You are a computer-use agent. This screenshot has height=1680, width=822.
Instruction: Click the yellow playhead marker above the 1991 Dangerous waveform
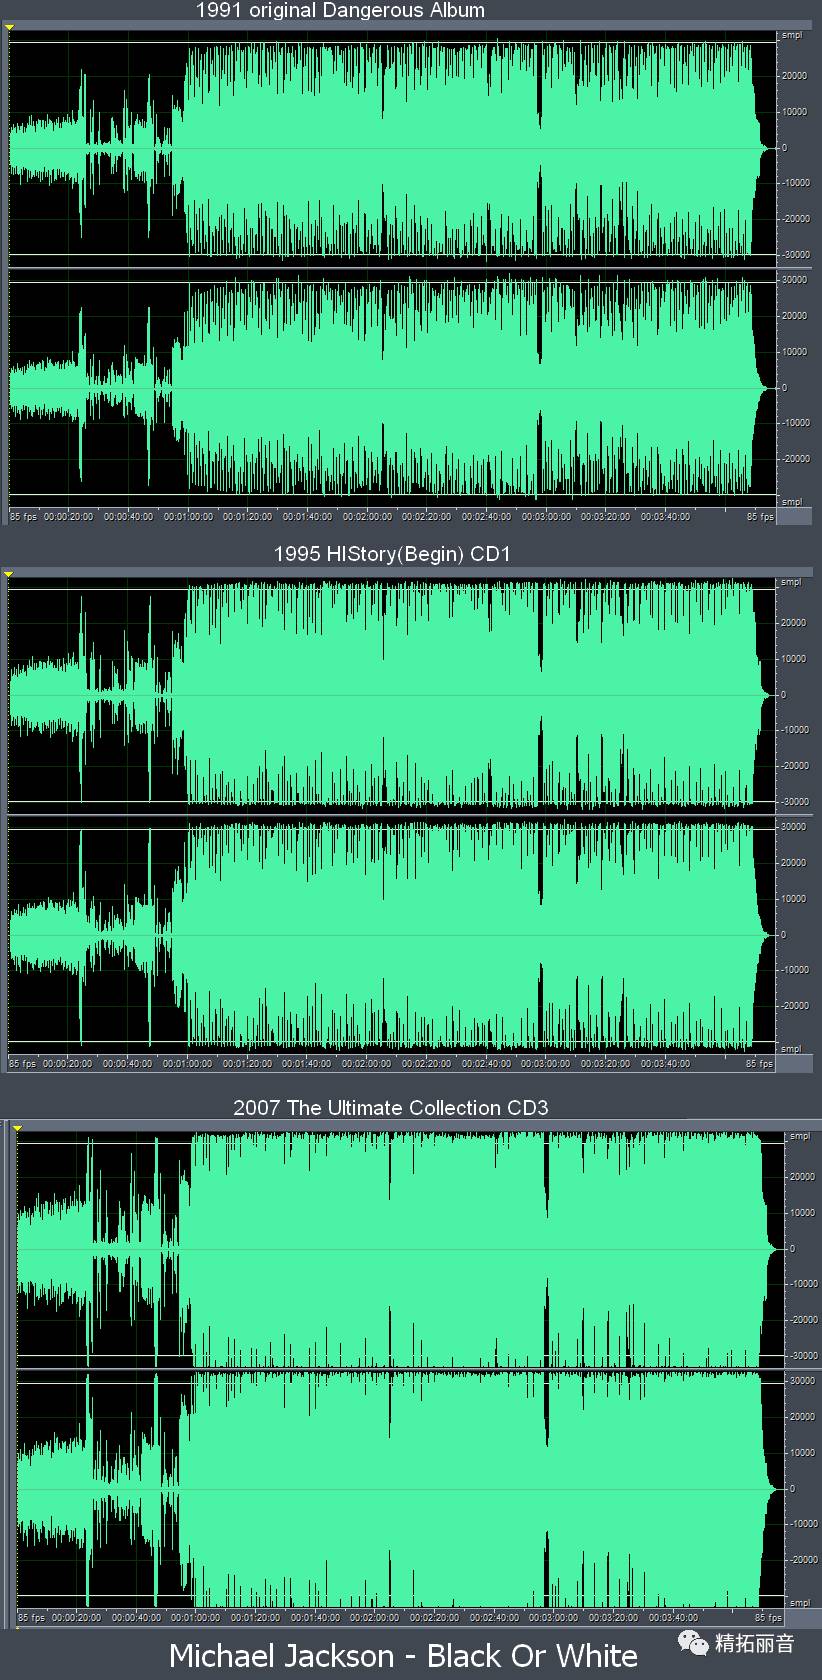[x=9, y=27]
